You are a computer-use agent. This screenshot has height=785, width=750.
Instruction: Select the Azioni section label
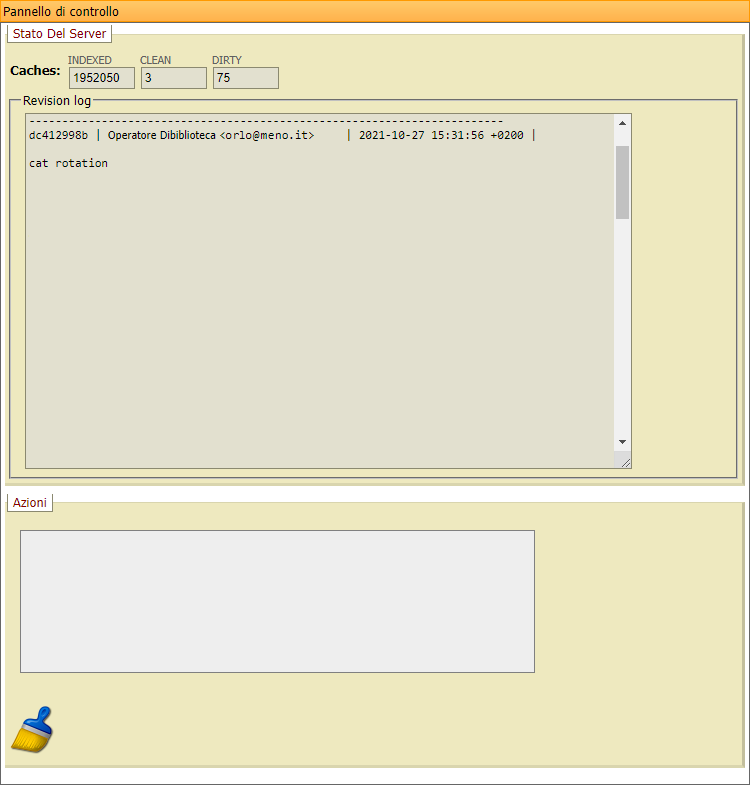(30, 502)
